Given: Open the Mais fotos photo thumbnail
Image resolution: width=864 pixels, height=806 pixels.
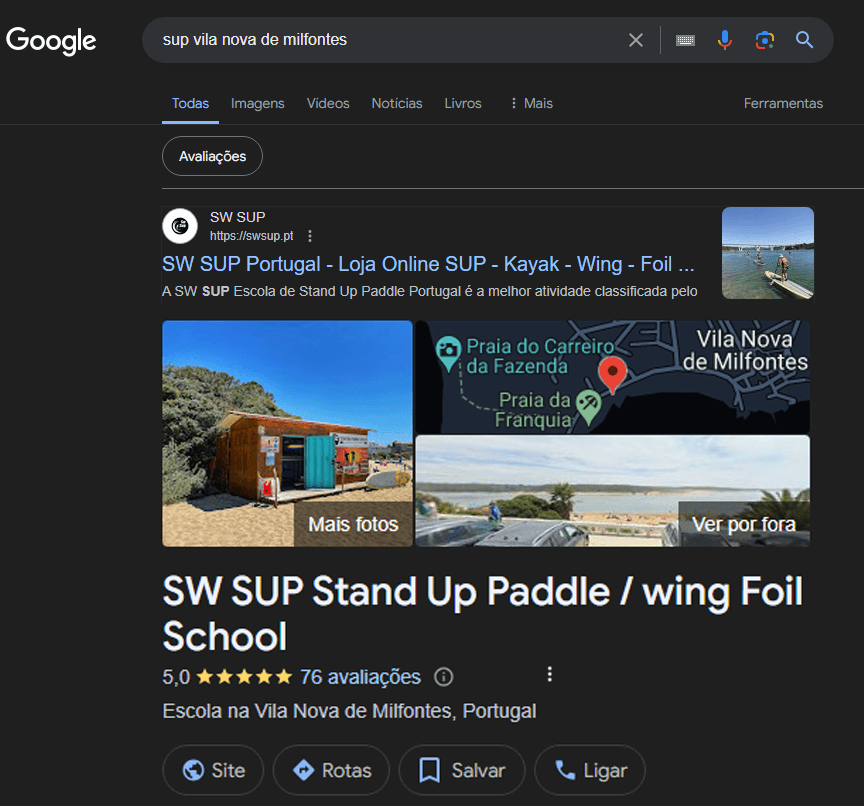Looking at the screenshot, I should [x=287, y=433].
